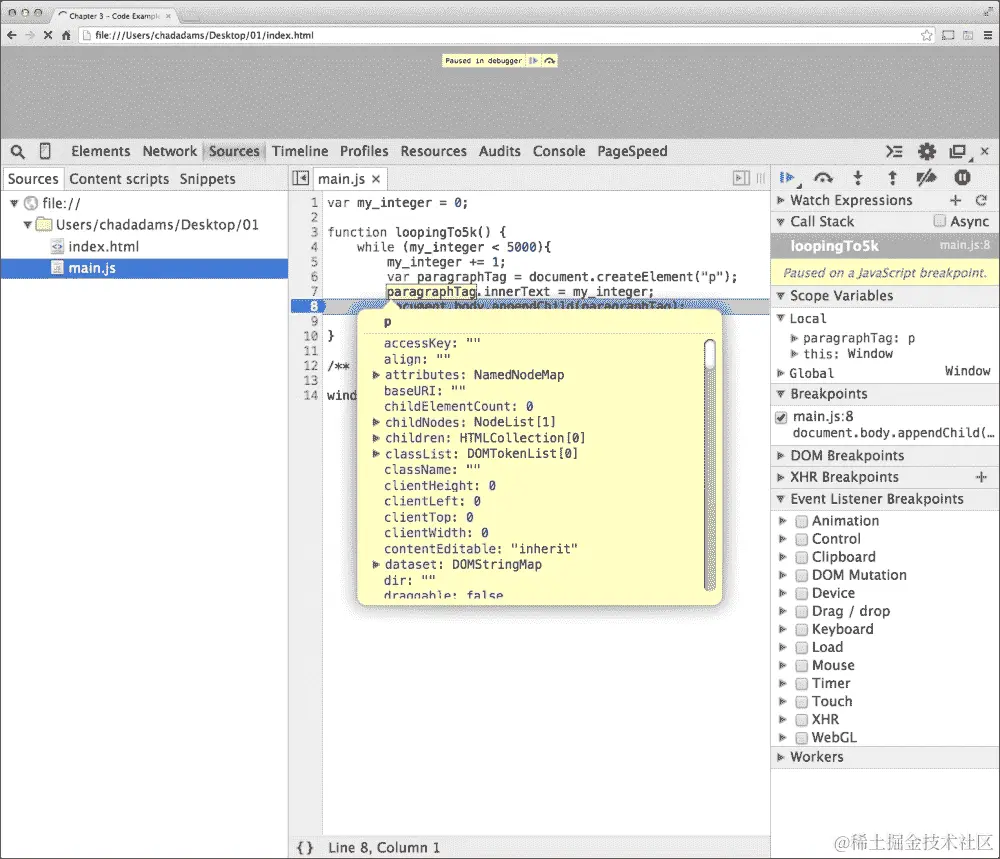The height and width of the screenshot is (859, 1000).
Task: Open the Console panel
Action: pos(559,151)
